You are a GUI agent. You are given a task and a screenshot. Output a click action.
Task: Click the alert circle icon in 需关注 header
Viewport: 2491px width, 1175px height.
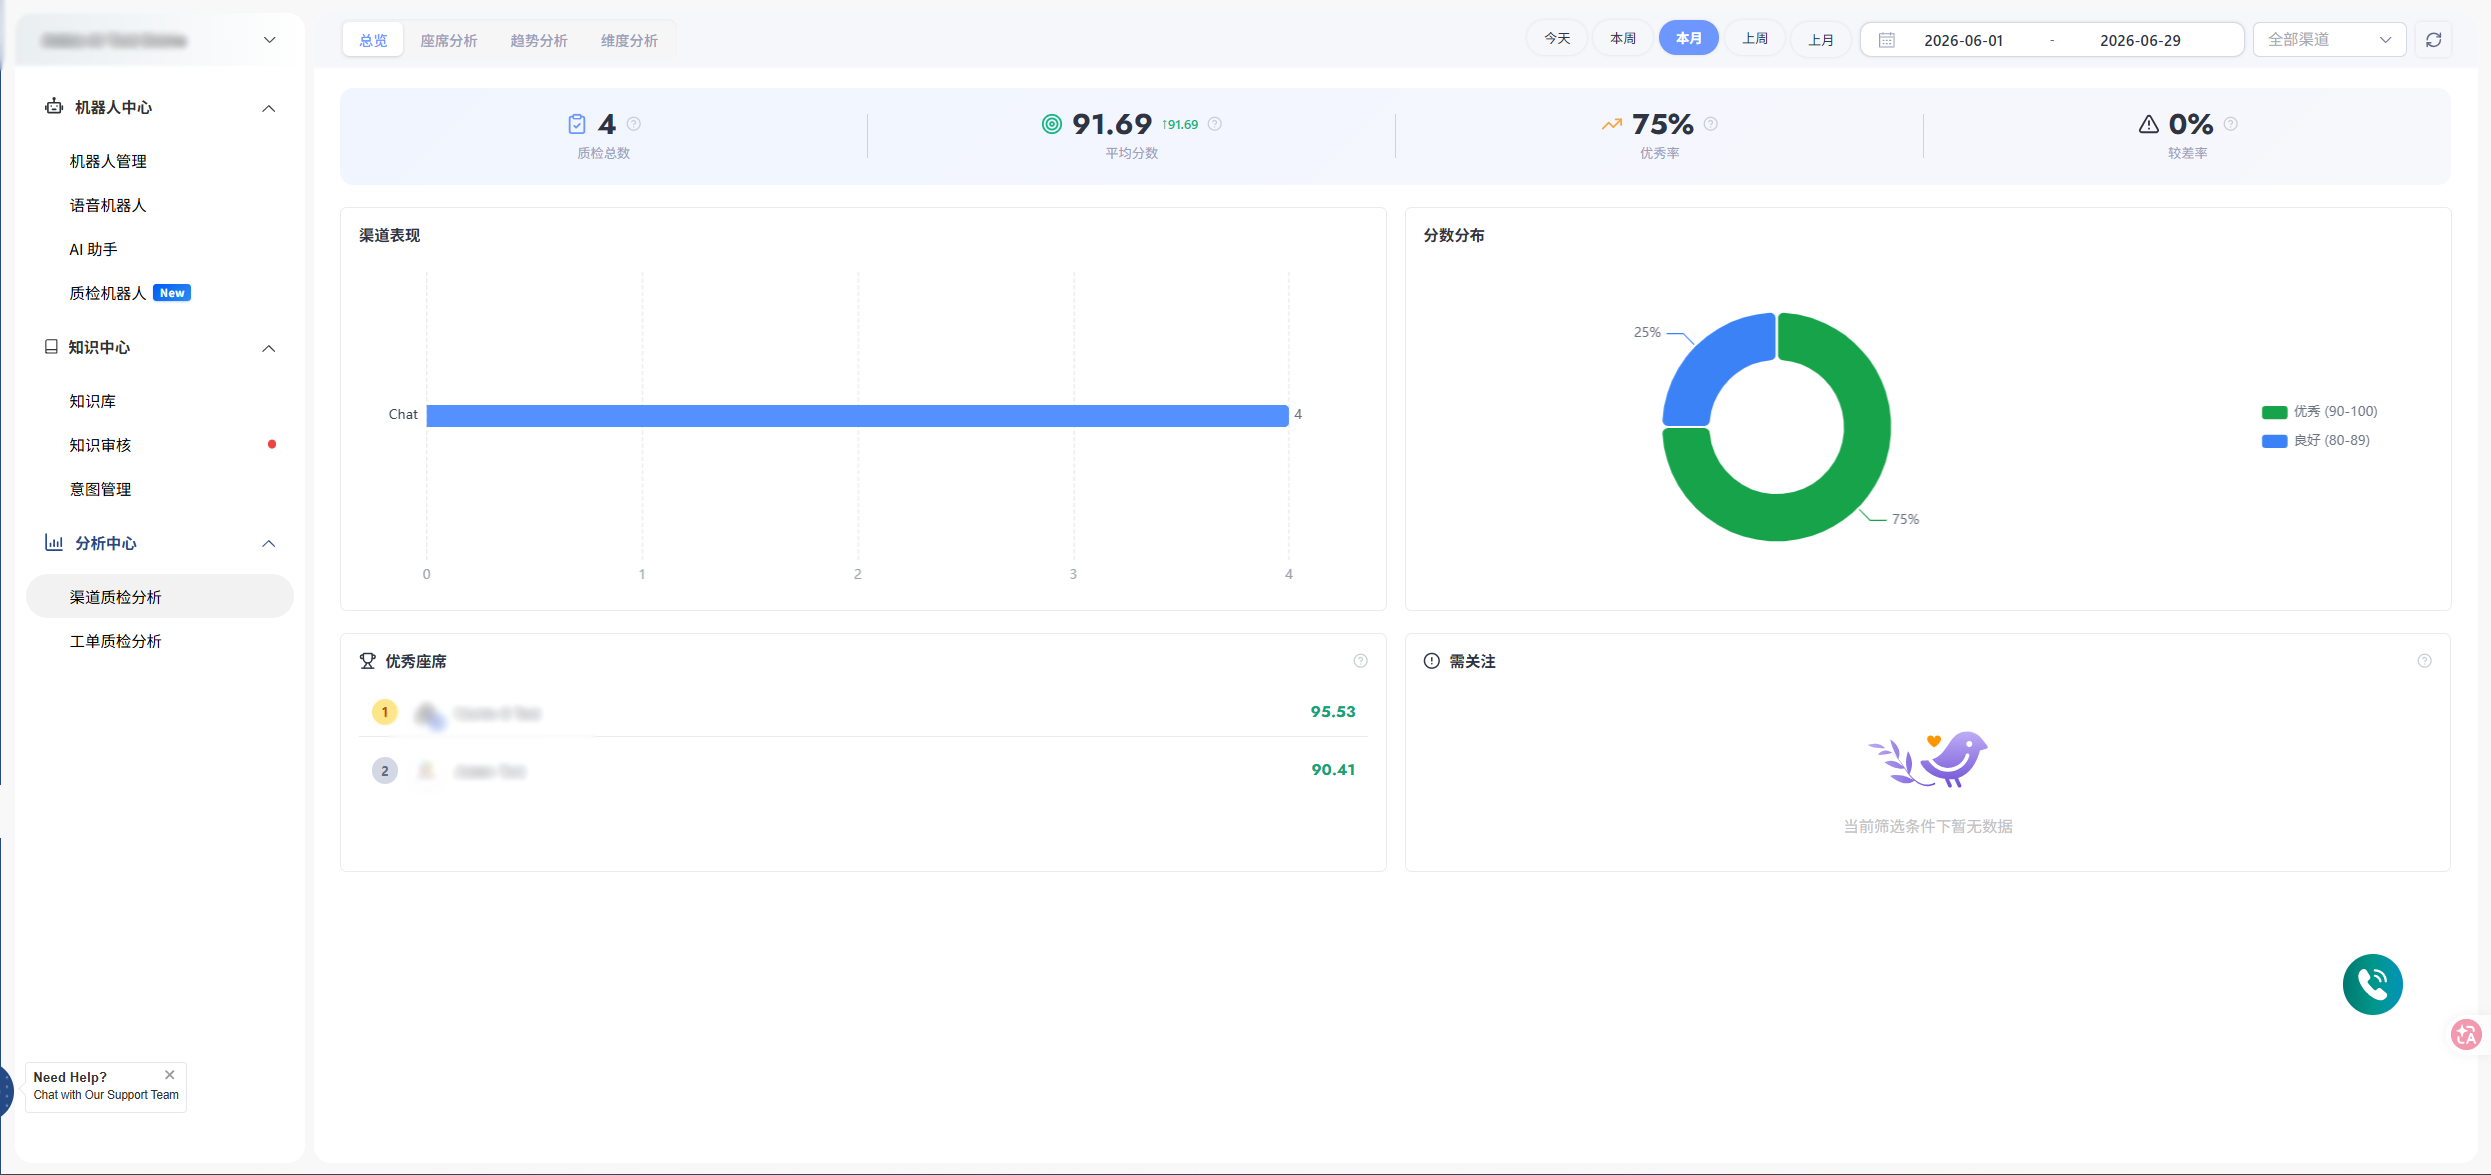pos(1432,661)
